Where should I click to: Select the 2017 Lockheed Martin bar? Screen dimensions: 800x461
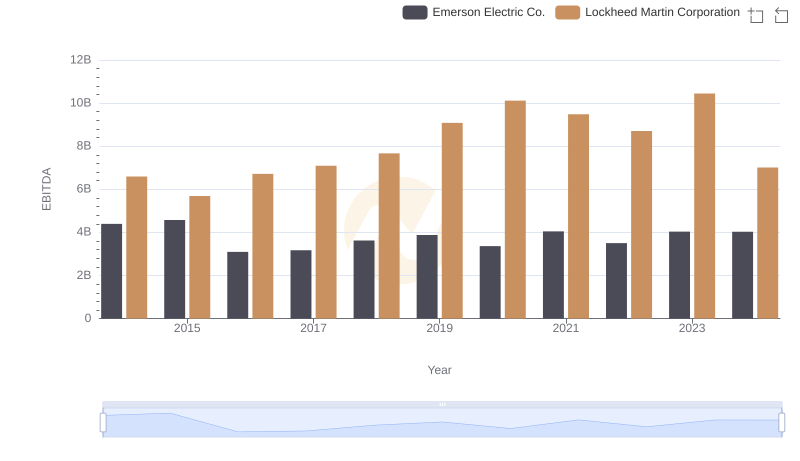tap(326, 242)
